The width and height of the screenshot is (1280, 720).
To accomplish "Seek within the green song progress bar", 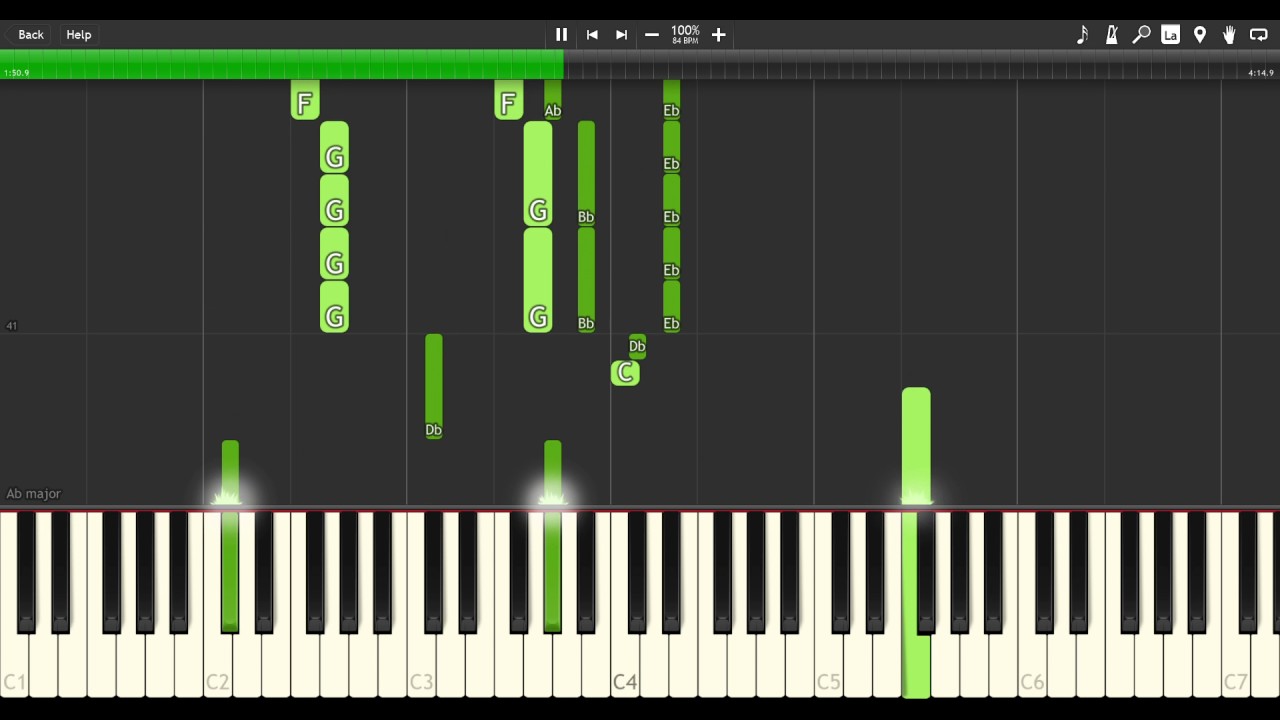I will click(282, 64).
